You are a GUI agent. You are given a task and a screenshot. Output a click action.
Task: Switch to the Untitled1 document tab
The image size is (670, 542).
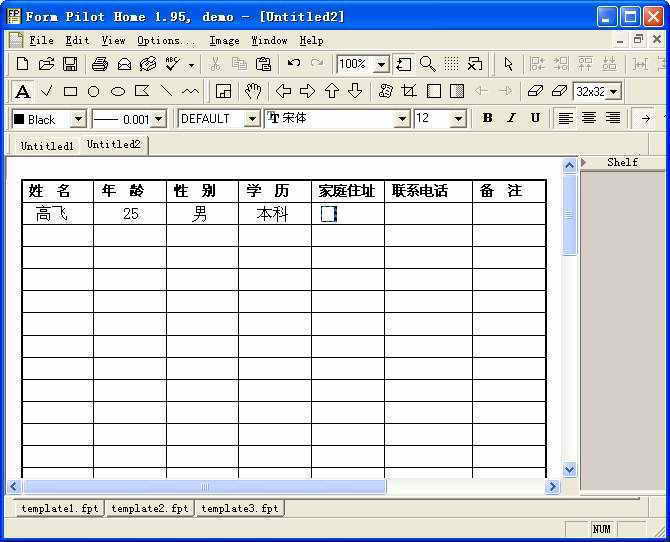(x=47, y=146)
